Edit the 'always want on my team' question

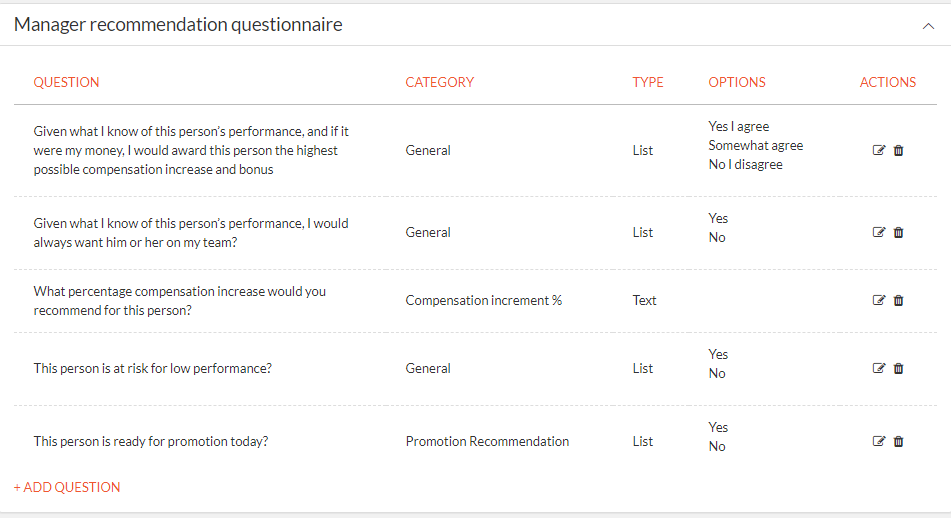(x=878, y=232)
